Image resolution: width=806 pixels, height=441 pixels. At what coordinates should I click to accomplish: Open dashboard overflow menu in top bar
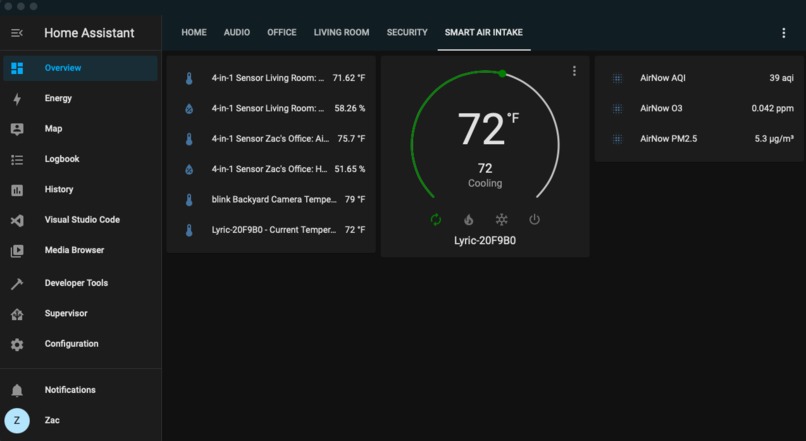783,33
